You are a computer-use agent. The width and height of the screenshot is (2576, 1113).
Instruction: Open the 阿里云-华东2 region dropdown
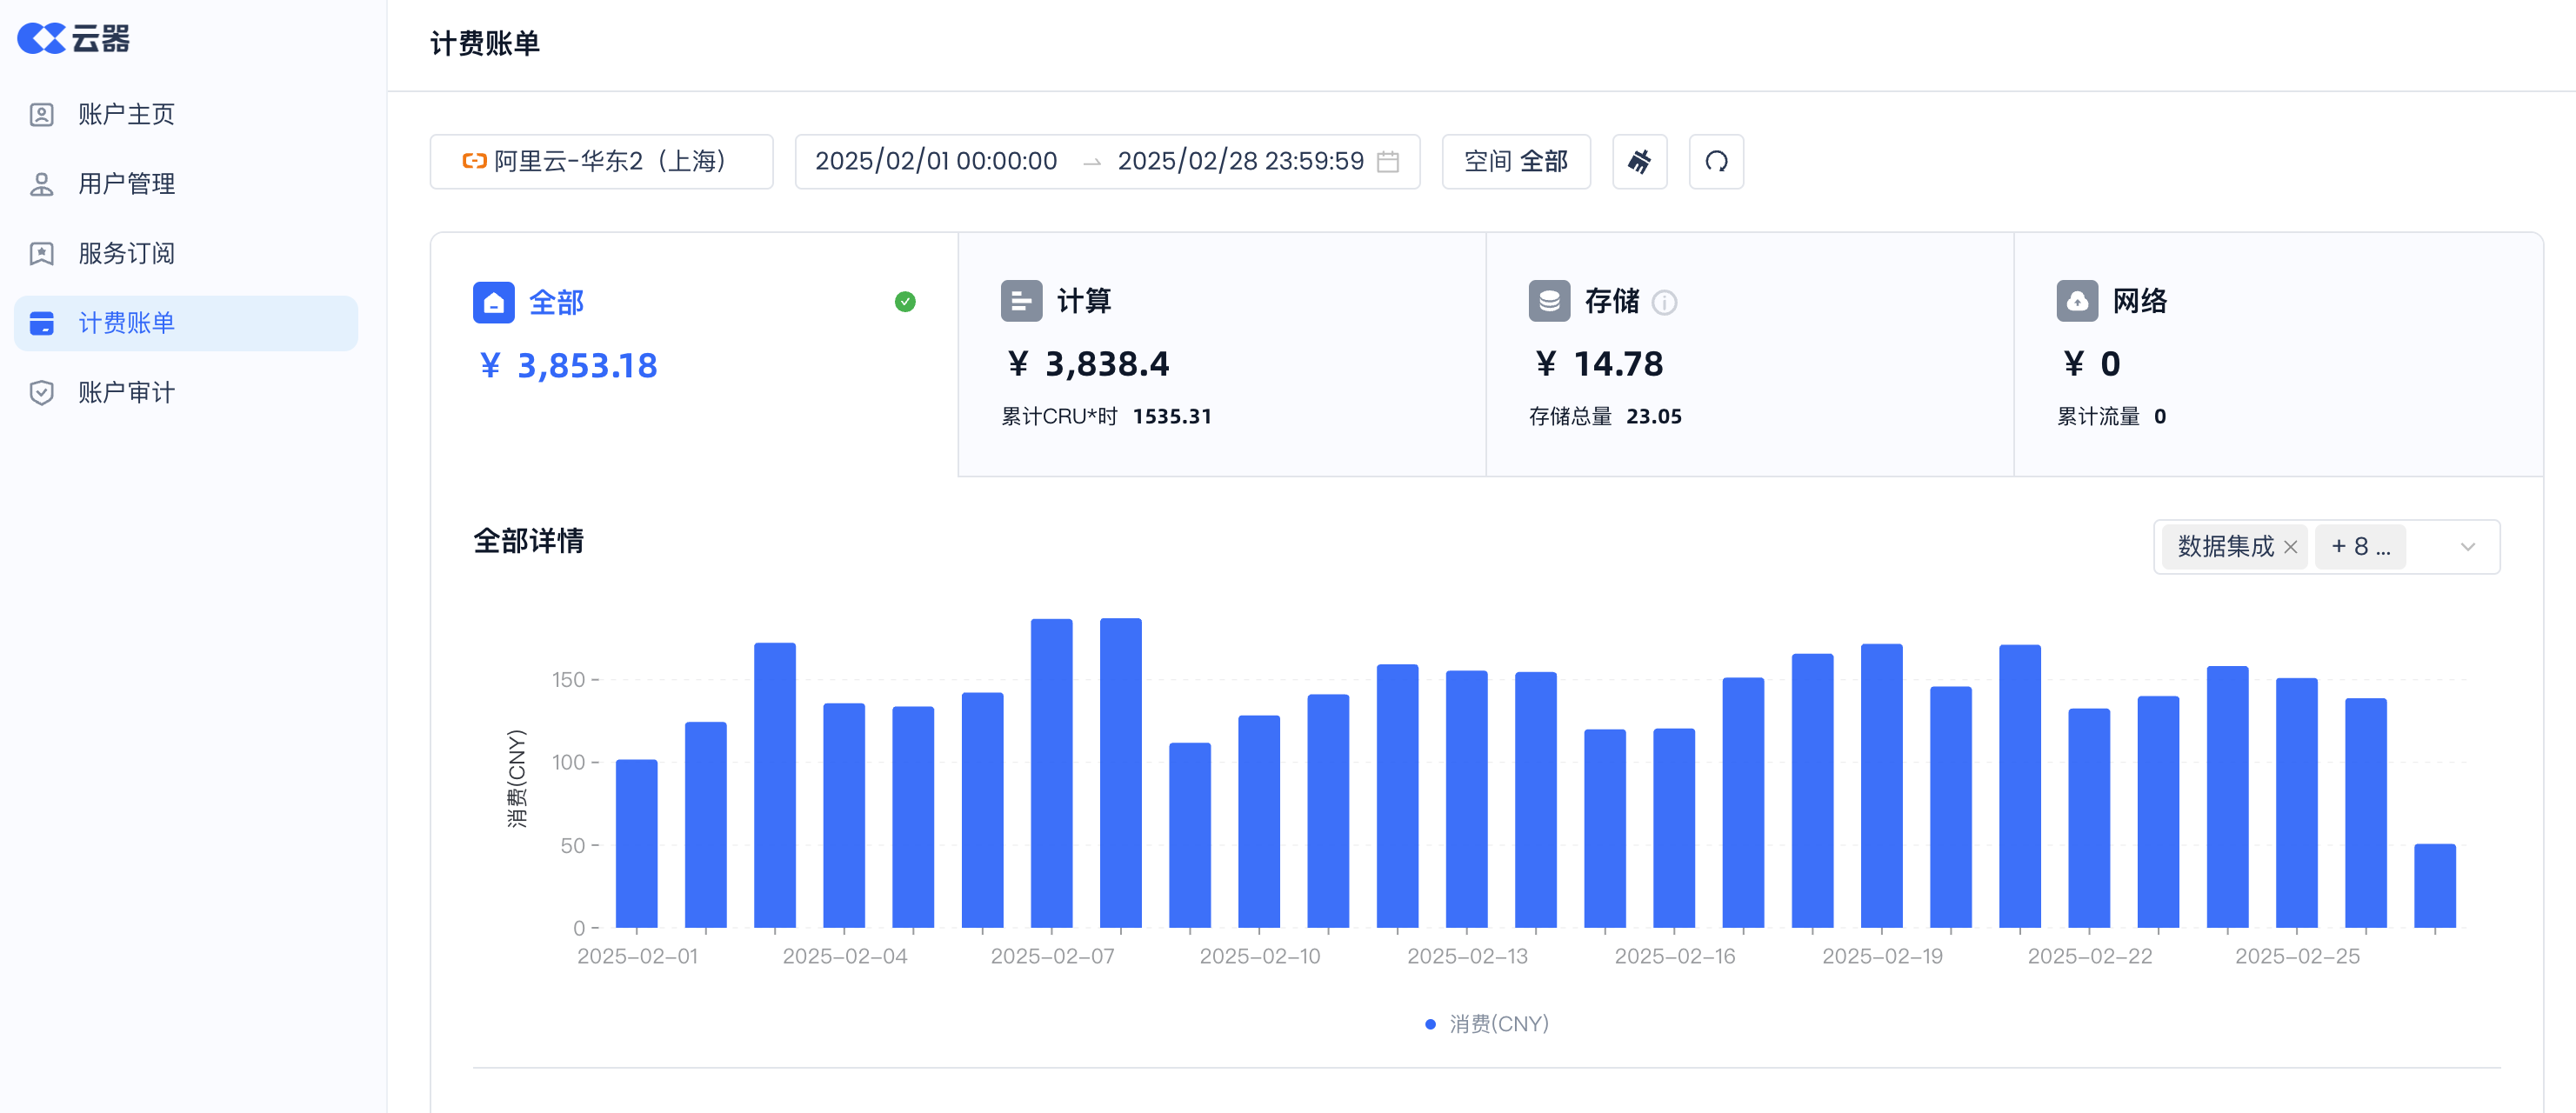pyautogui.click(x=601, y=162)
